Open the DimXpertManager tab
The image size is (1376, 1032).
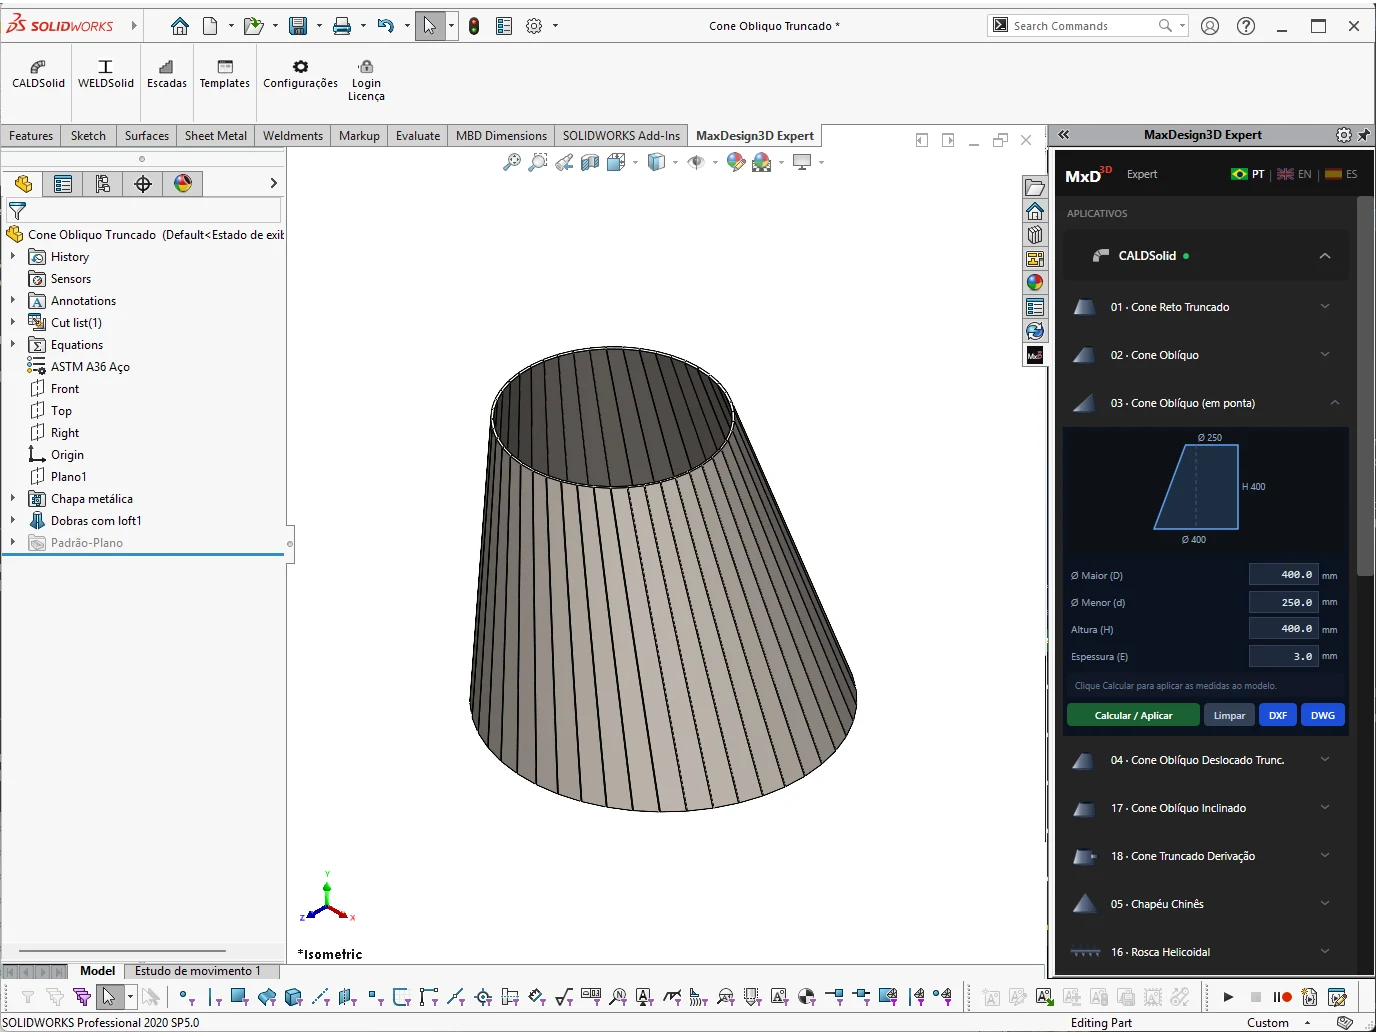pos(143,184)
